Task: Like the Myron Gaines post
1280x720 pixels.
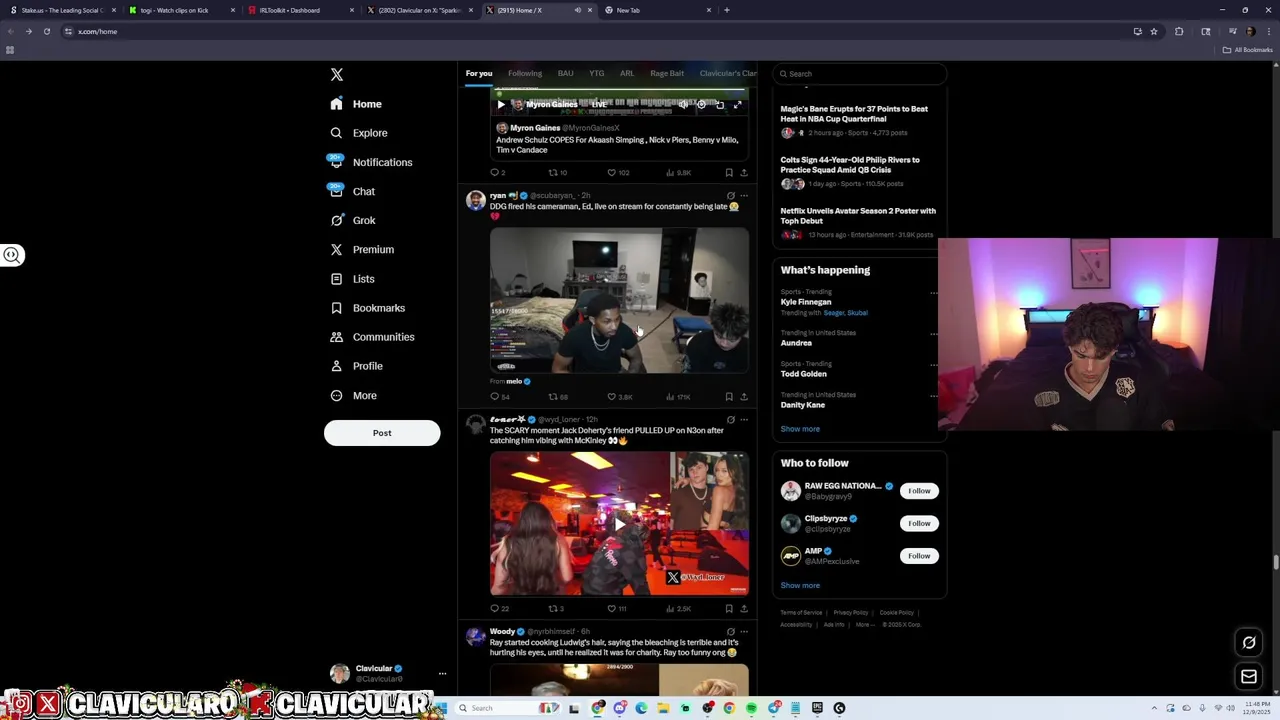Action: tap(618, 172)
